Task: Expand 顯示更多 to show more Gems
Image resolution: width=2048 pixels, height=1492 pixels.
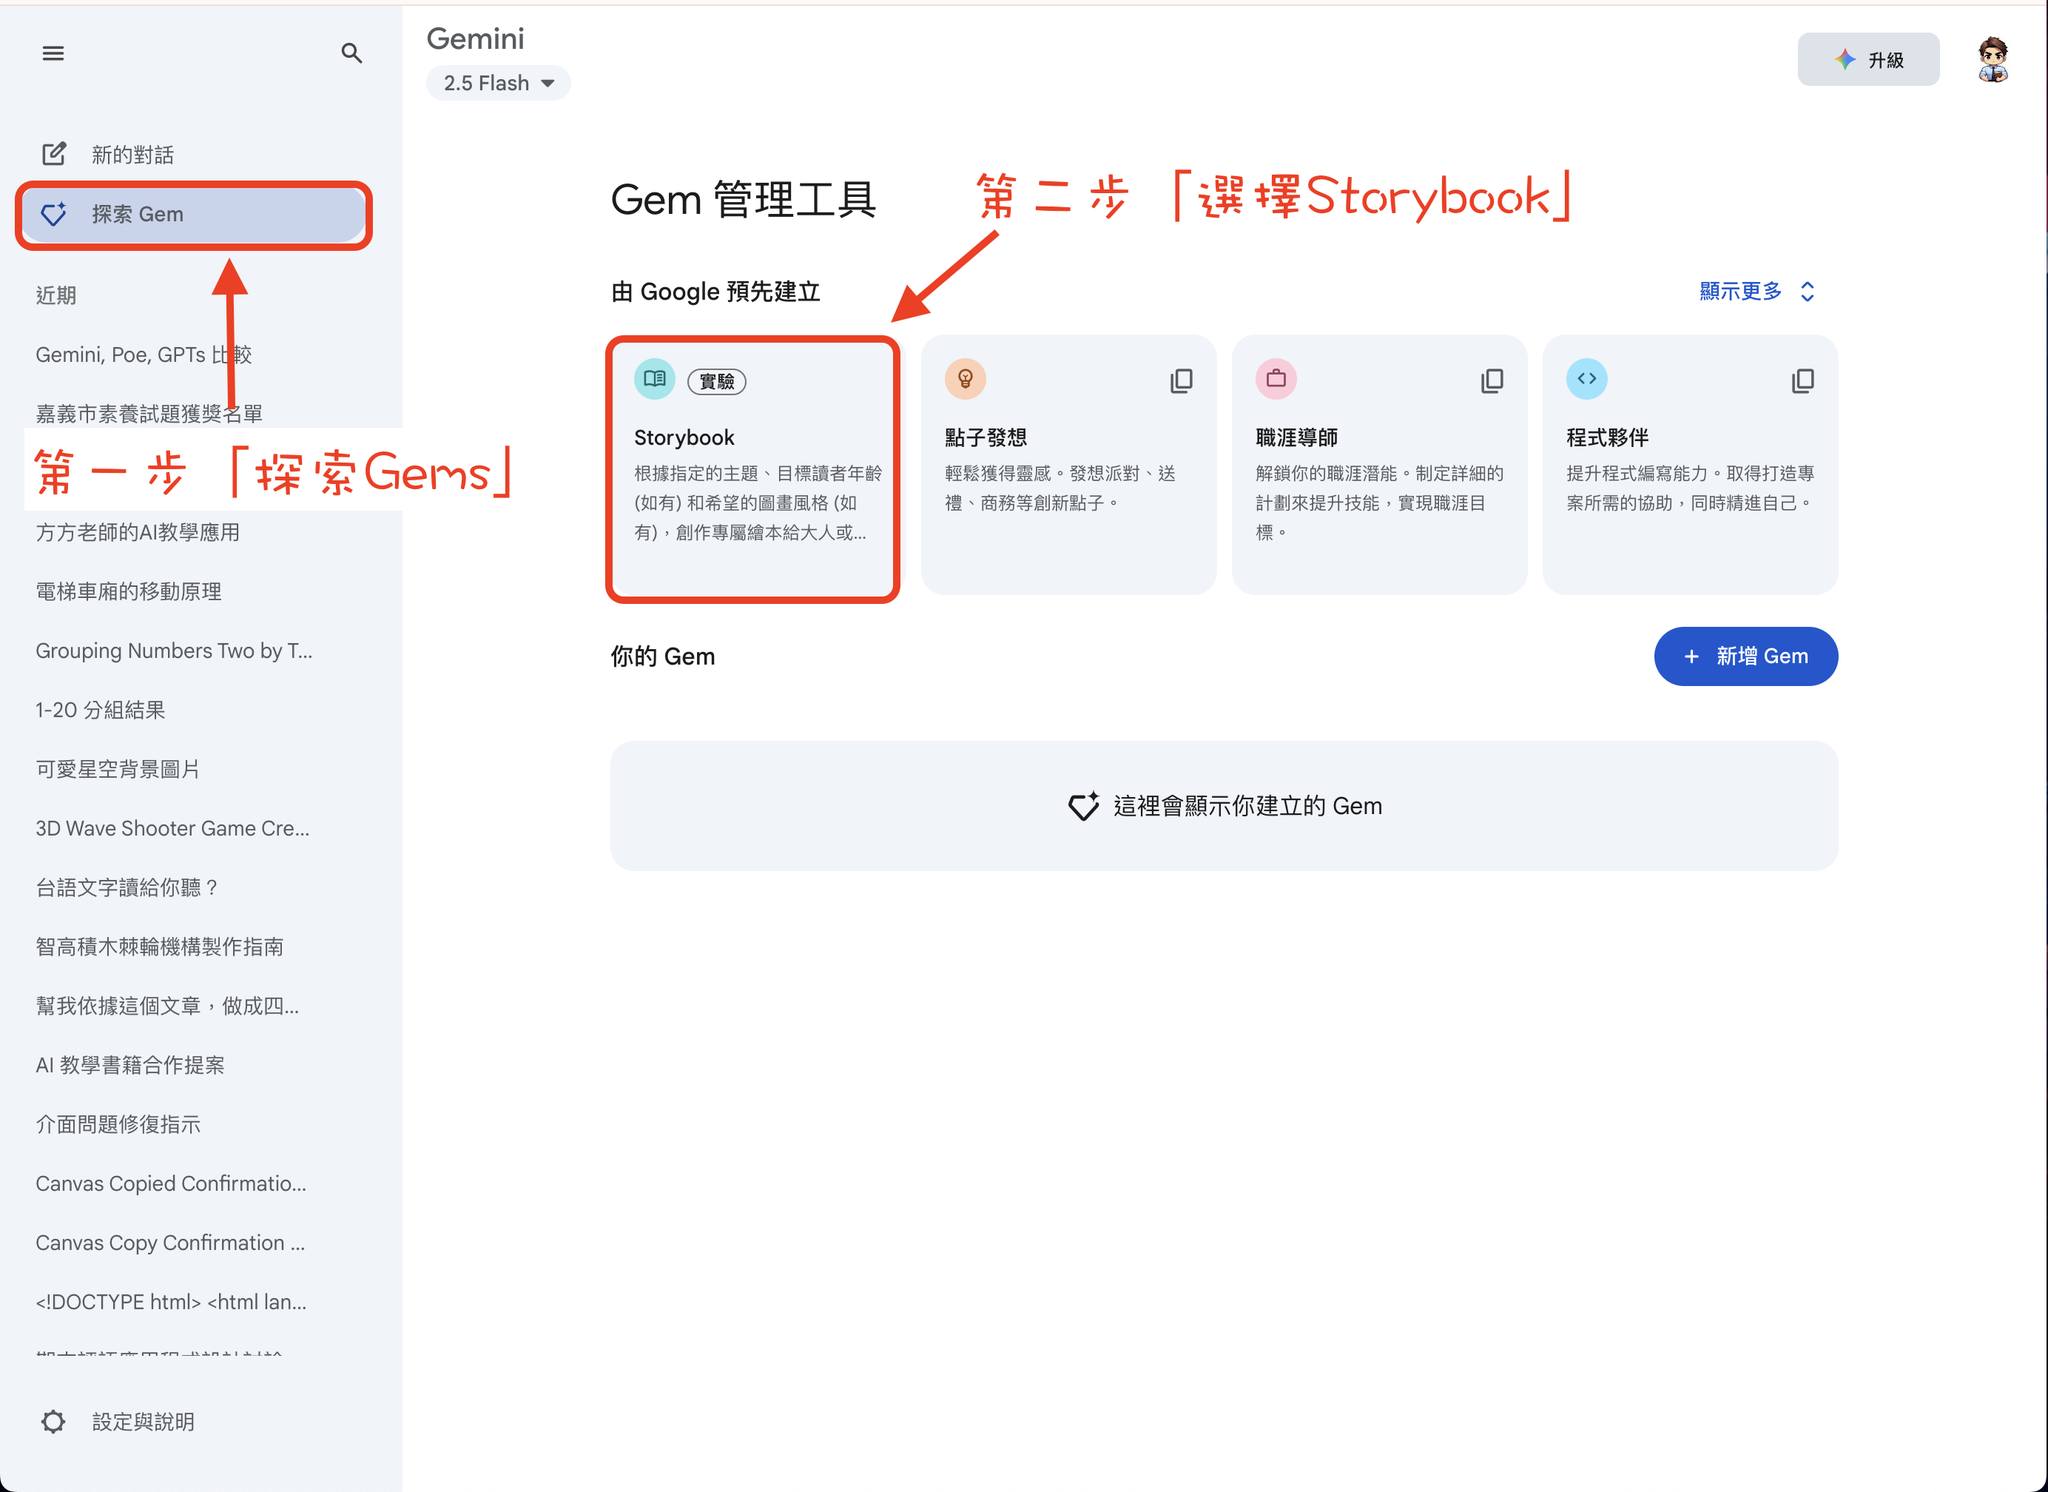Action: (1756, 291)
